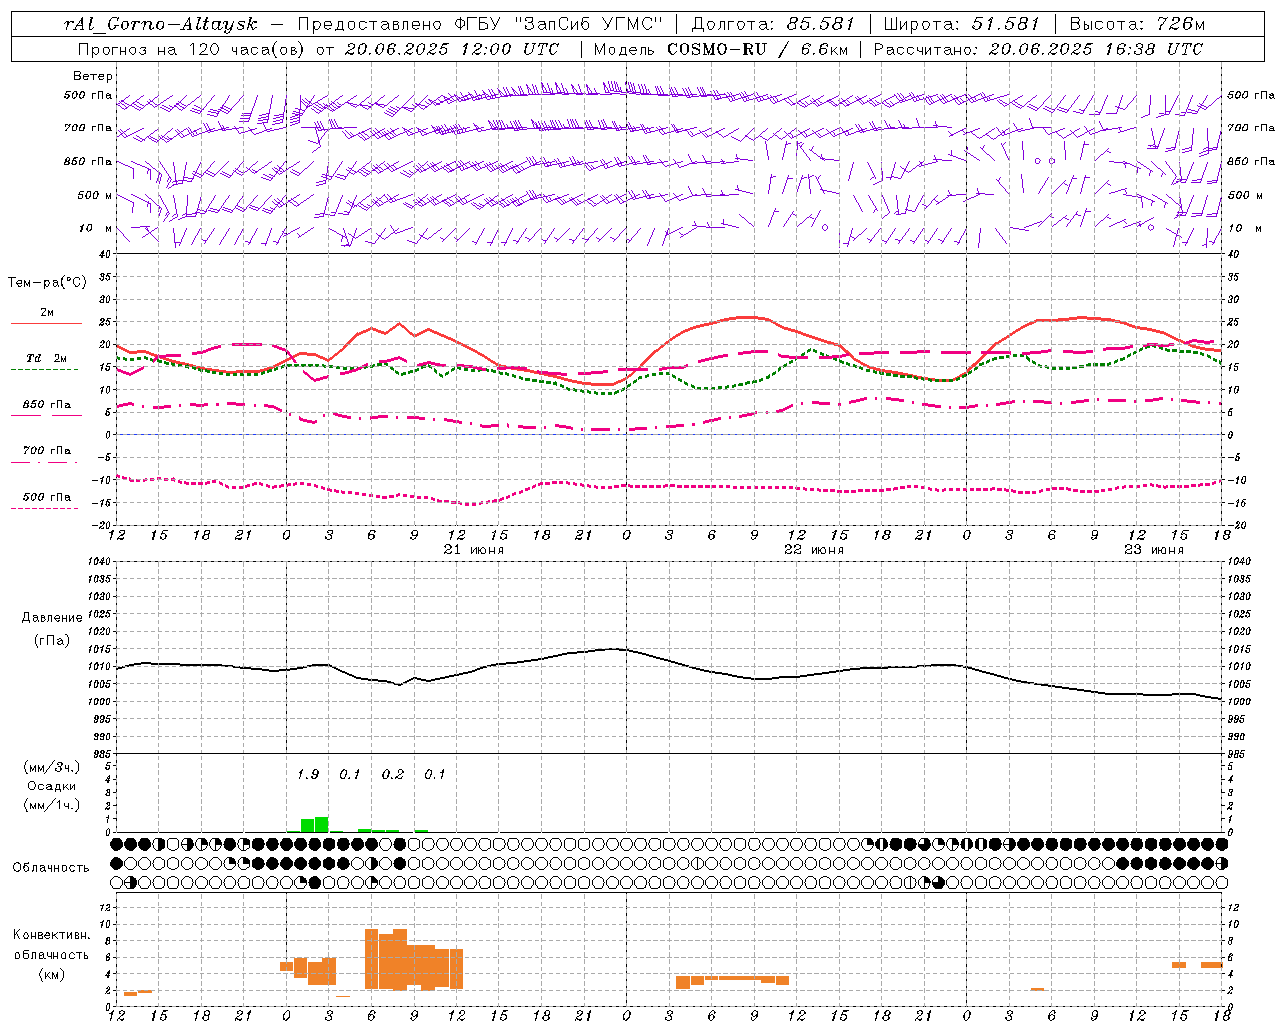The width and height of the screenshot is (1280, 1024).
Task: Click the Конвективн. convective cloud label
Action: tap(51, 935)
